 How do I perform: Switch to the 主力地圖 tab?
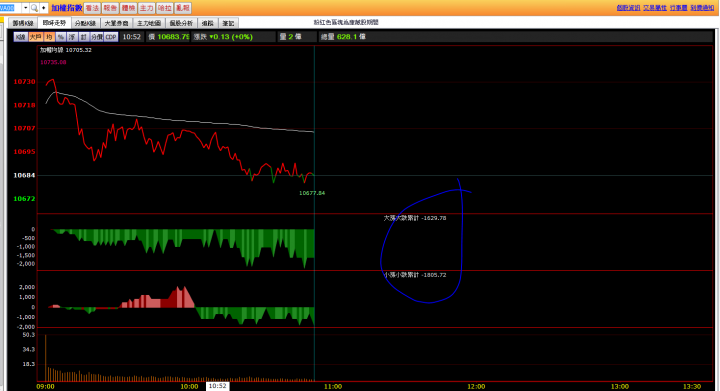click(149, 23)
